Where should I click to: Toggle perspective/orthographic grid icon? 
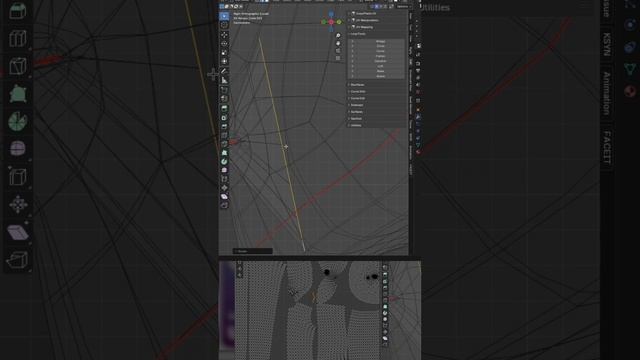(x=338, y=58)
